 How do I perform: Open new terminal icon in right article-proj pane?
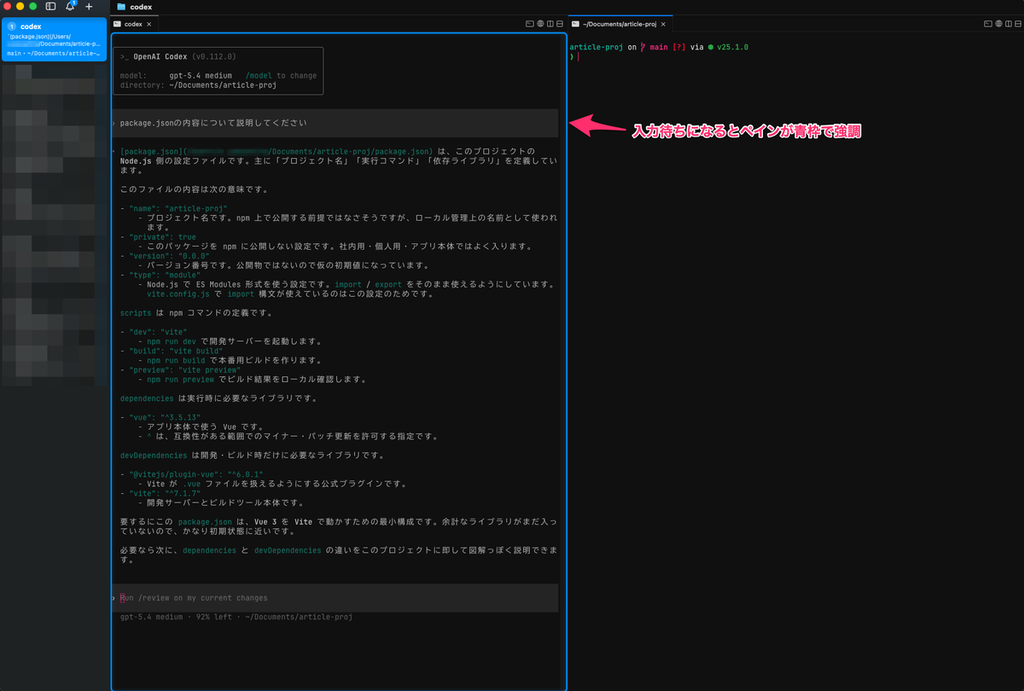988,24
